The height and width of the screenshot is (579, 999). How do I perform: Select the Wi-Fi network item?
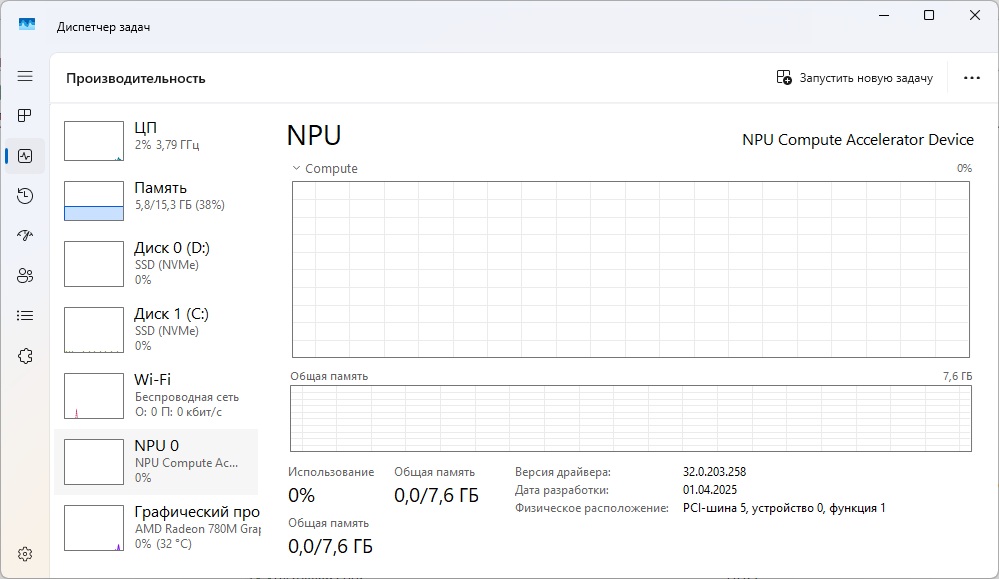click(156, 395)
